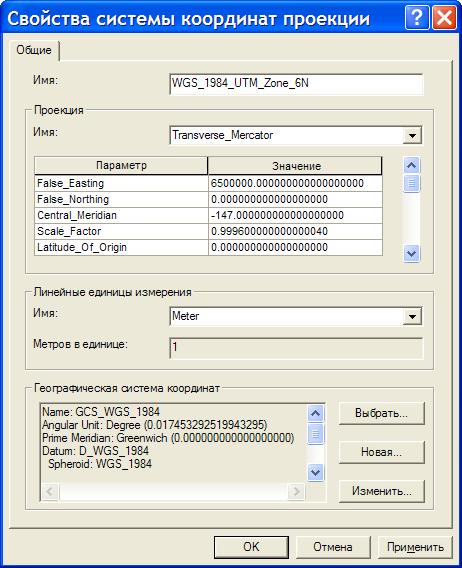462x568 pixels.
Task: Click the parameter table scroll up arrow
Action: coord(411,166)
